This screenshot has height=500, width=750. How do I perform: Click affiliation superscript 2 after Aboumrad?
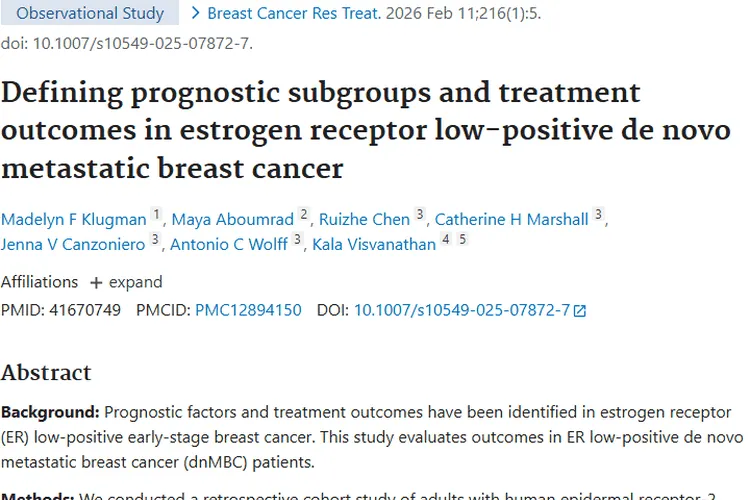pyautogui.click(x=304, y=215)
